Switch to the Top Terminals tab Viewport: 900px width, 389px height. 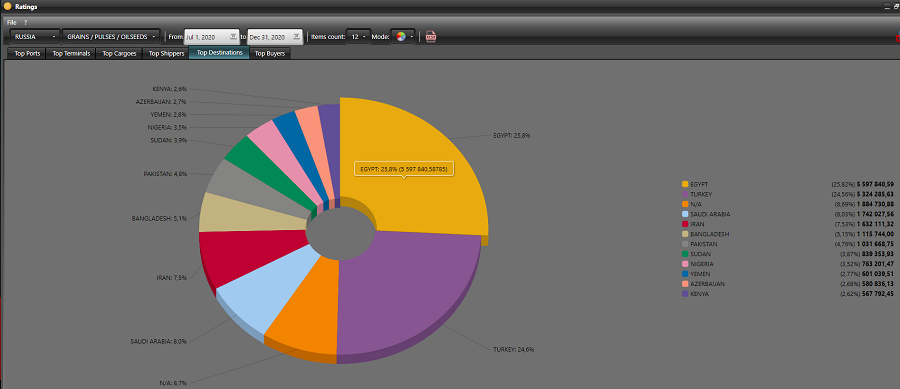click(x=71, y=54)
